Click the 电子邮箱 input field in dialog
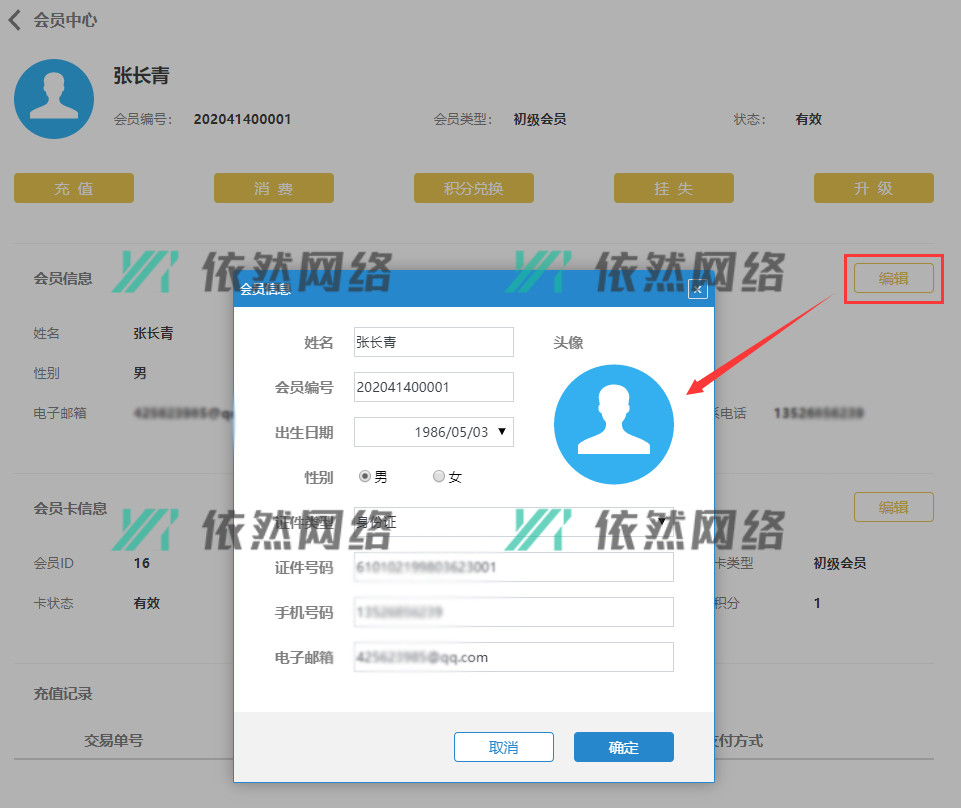Viewport: 961px width, 808px height. pyautogui.click(x=513, y=657)
